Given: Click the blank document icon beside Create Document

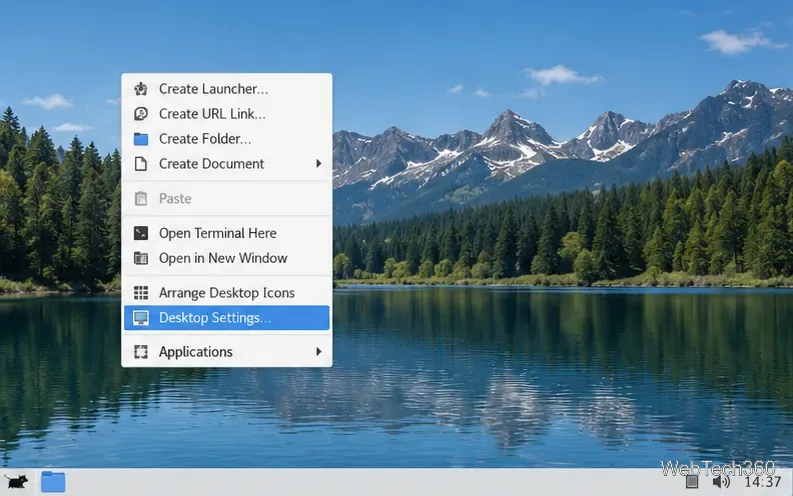Looking at the screenshot, I should pos(141,164).
